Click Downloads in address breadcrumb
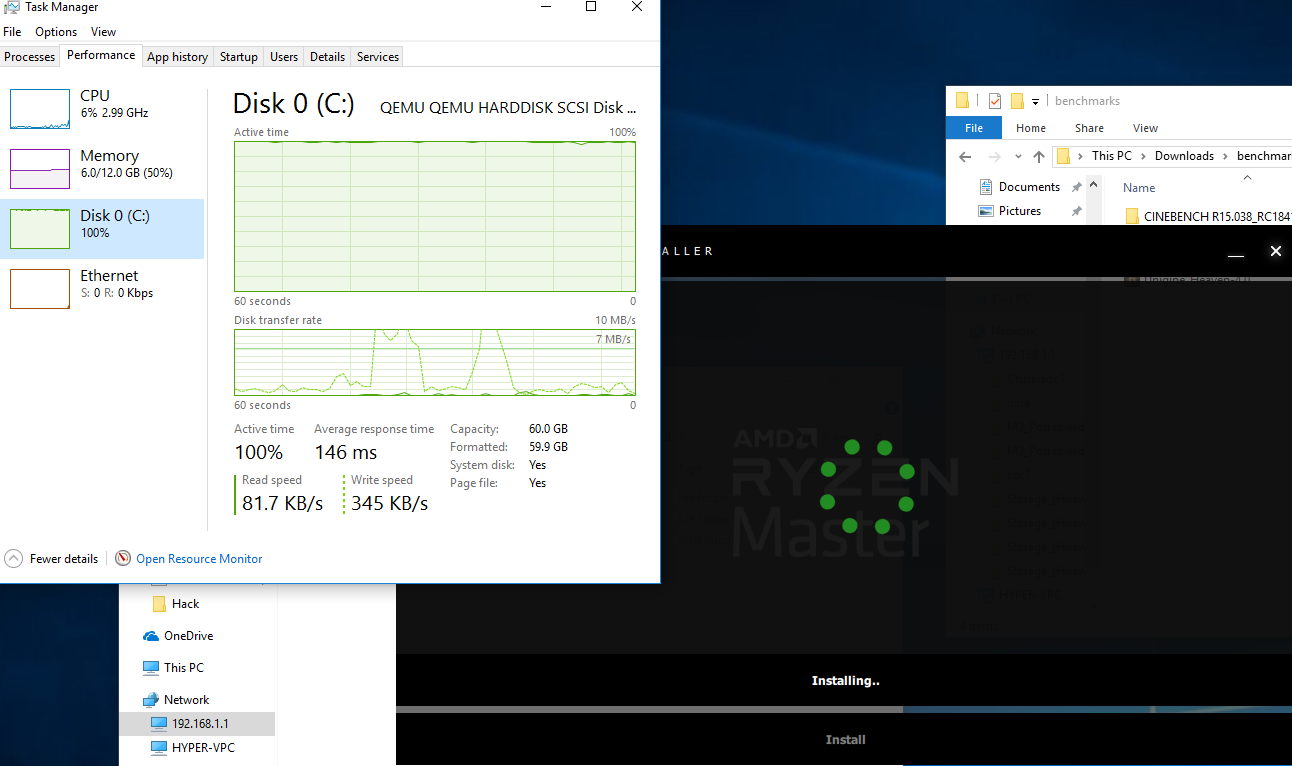The width and height of the screenshot is (1292, 766). coord(1184,156)
